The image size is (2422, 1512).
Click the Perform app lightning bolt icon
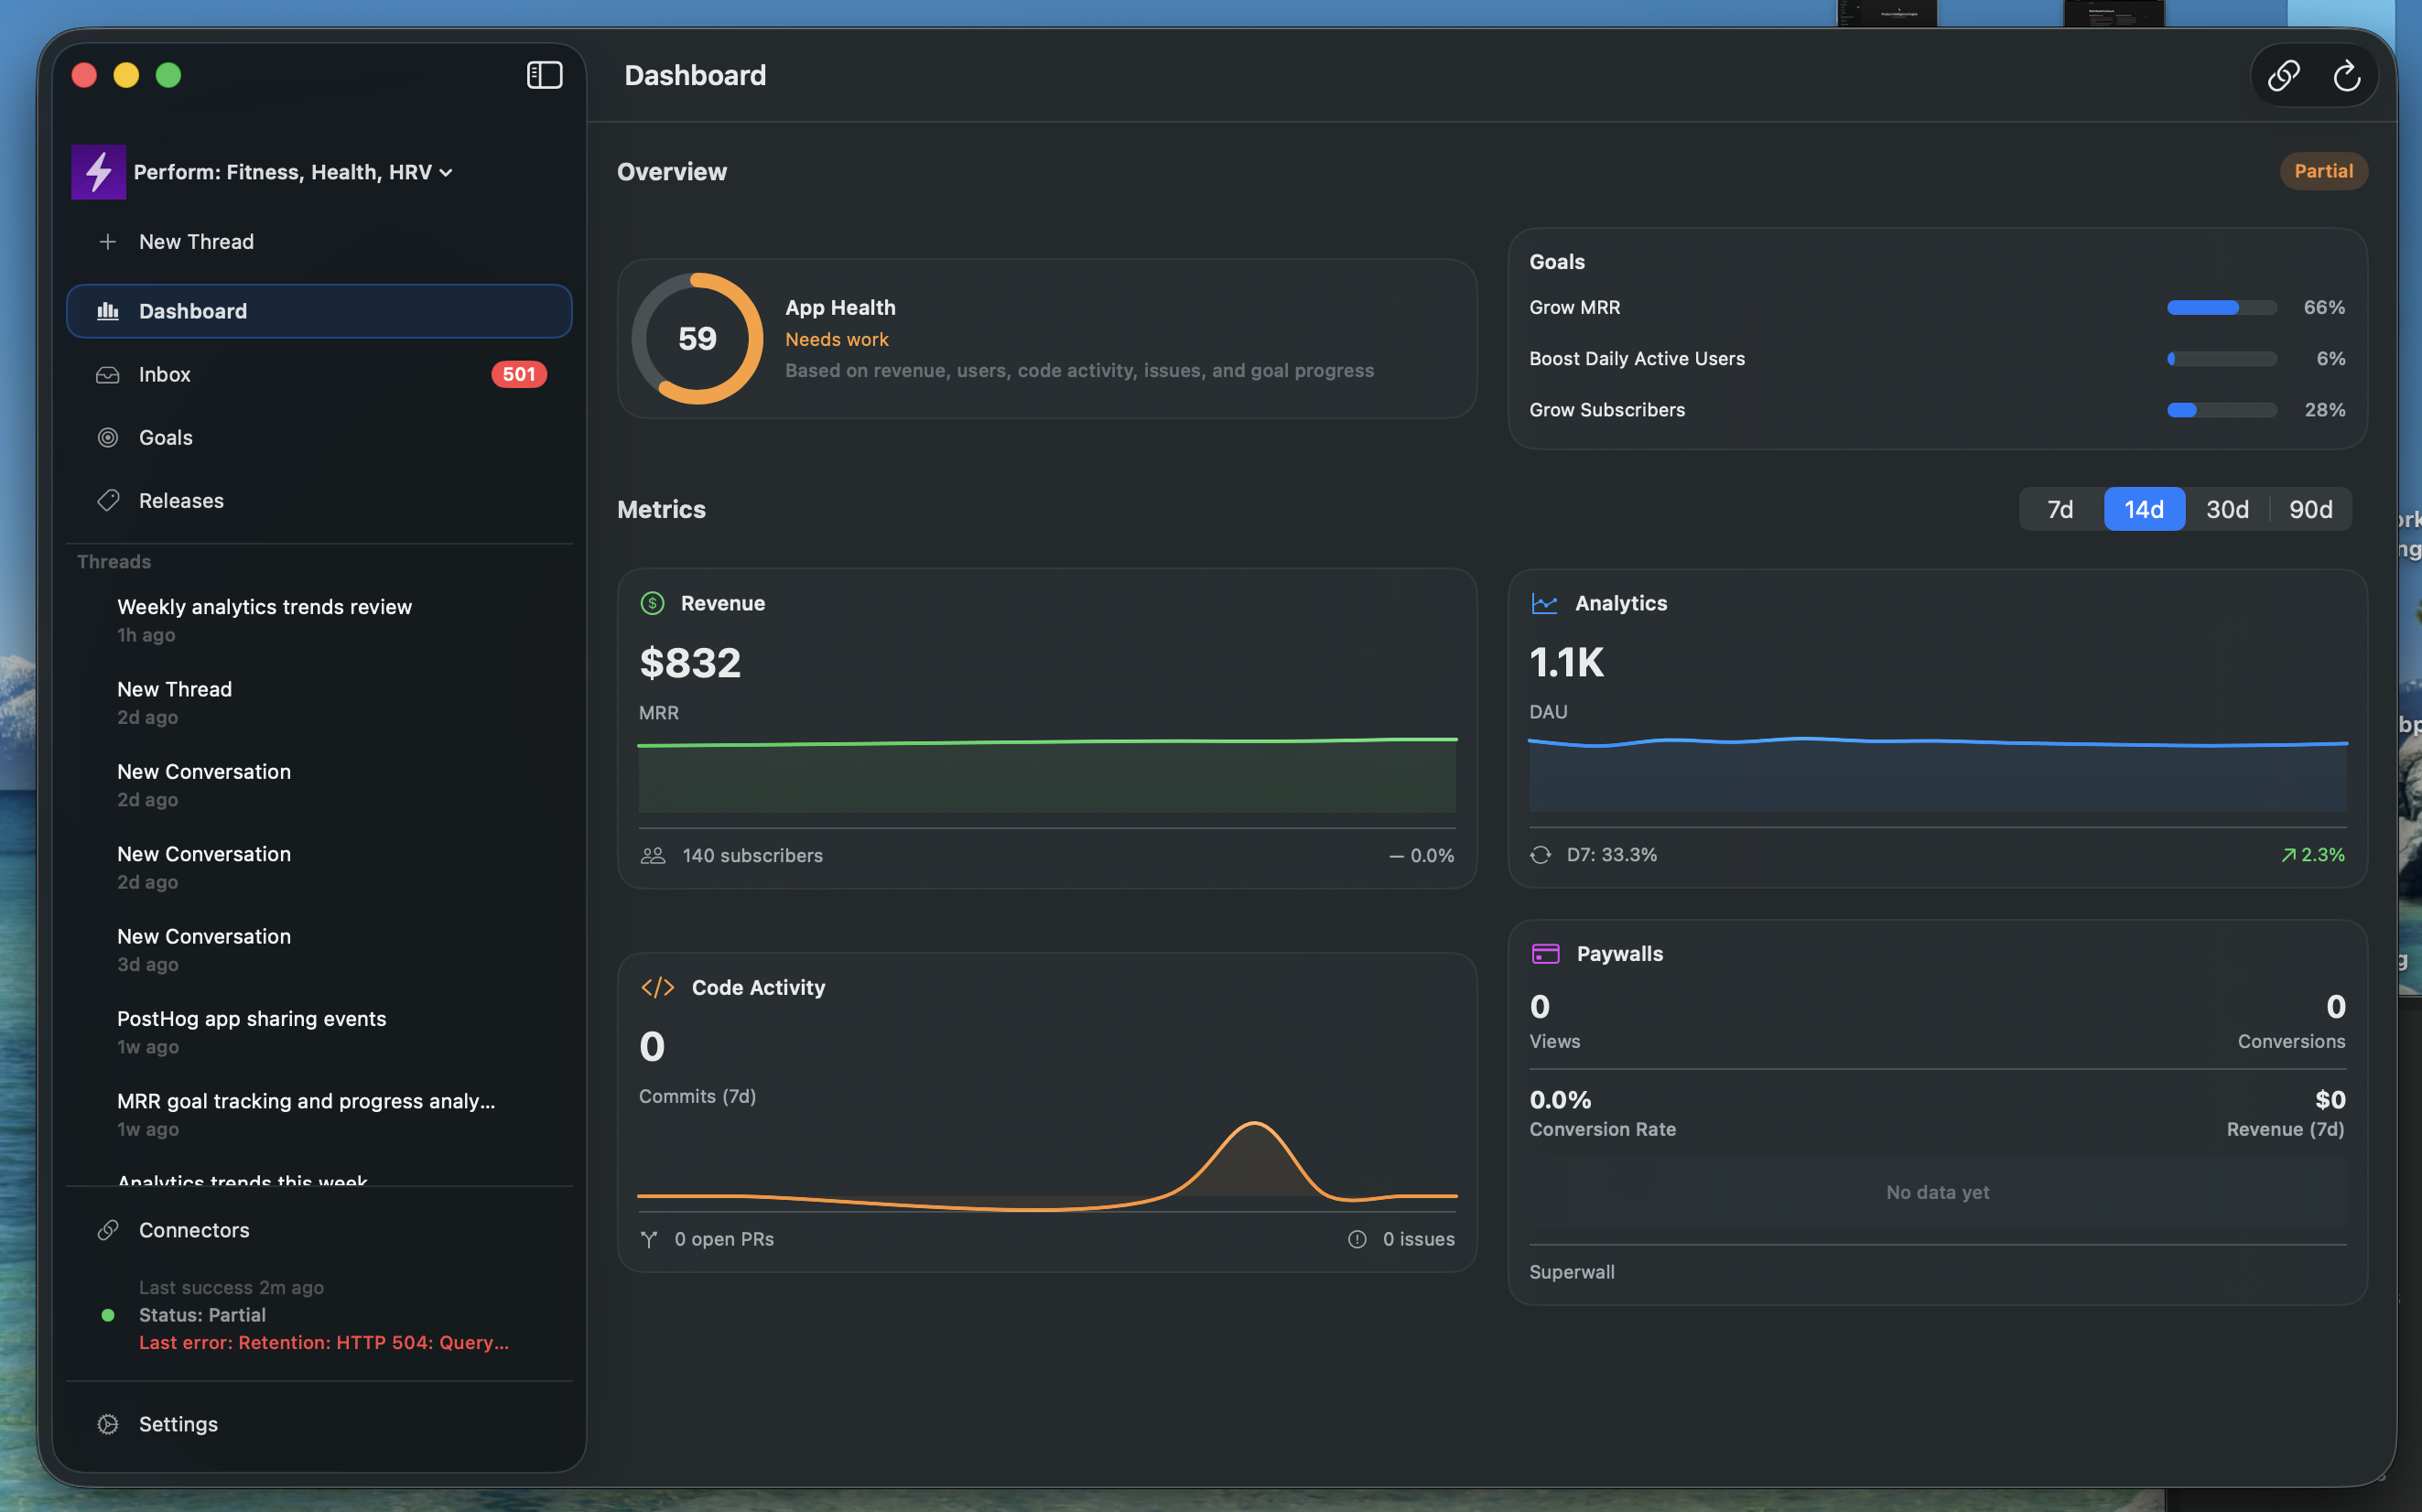pos(98,172)
